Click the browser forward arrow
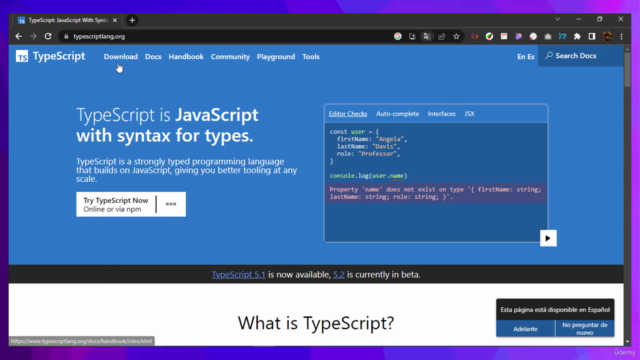 [x=33, y=36]
